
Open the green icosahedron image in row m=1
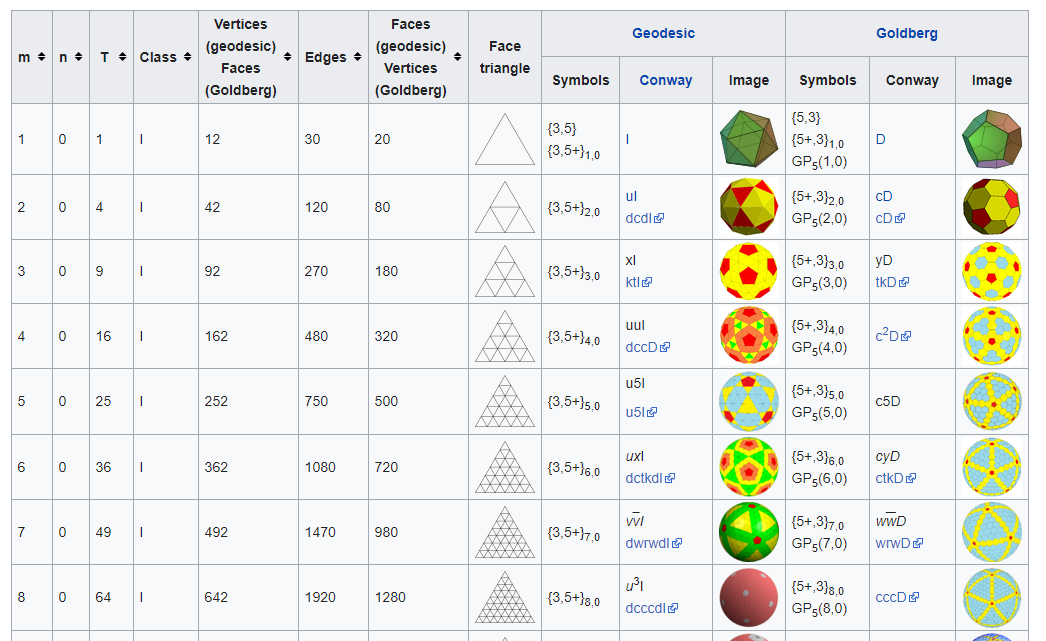tap(747, 139)
